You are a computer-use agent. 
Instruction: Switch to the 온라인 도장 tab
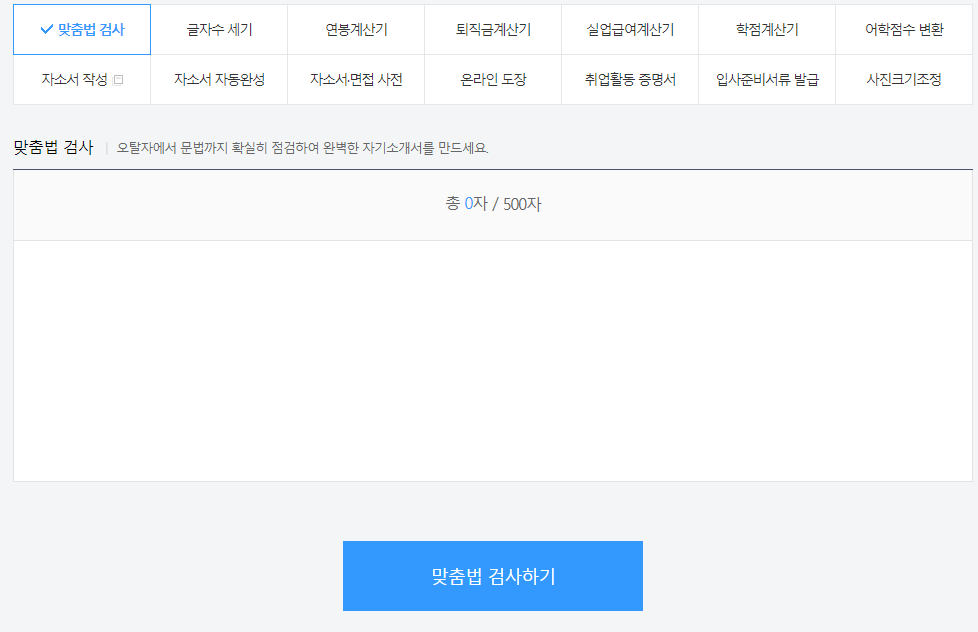coord(493,79)
